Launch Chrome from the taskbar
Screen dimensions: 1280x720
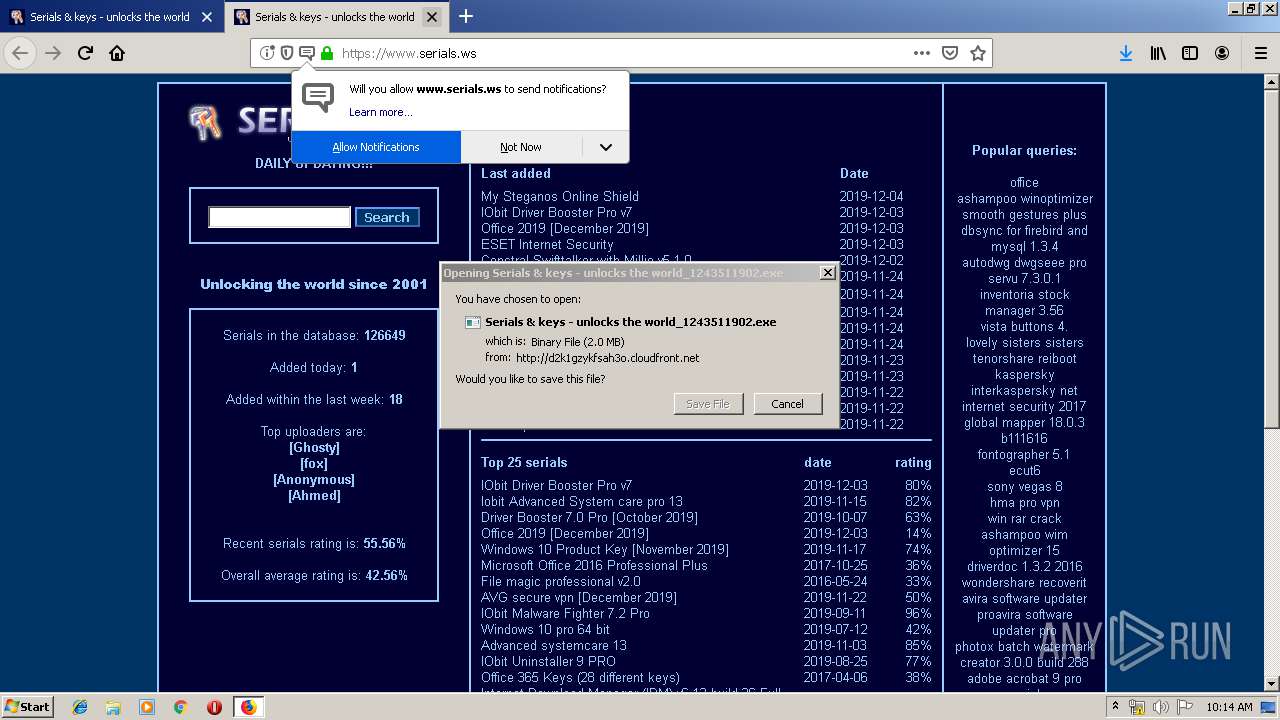click(180, 707)
